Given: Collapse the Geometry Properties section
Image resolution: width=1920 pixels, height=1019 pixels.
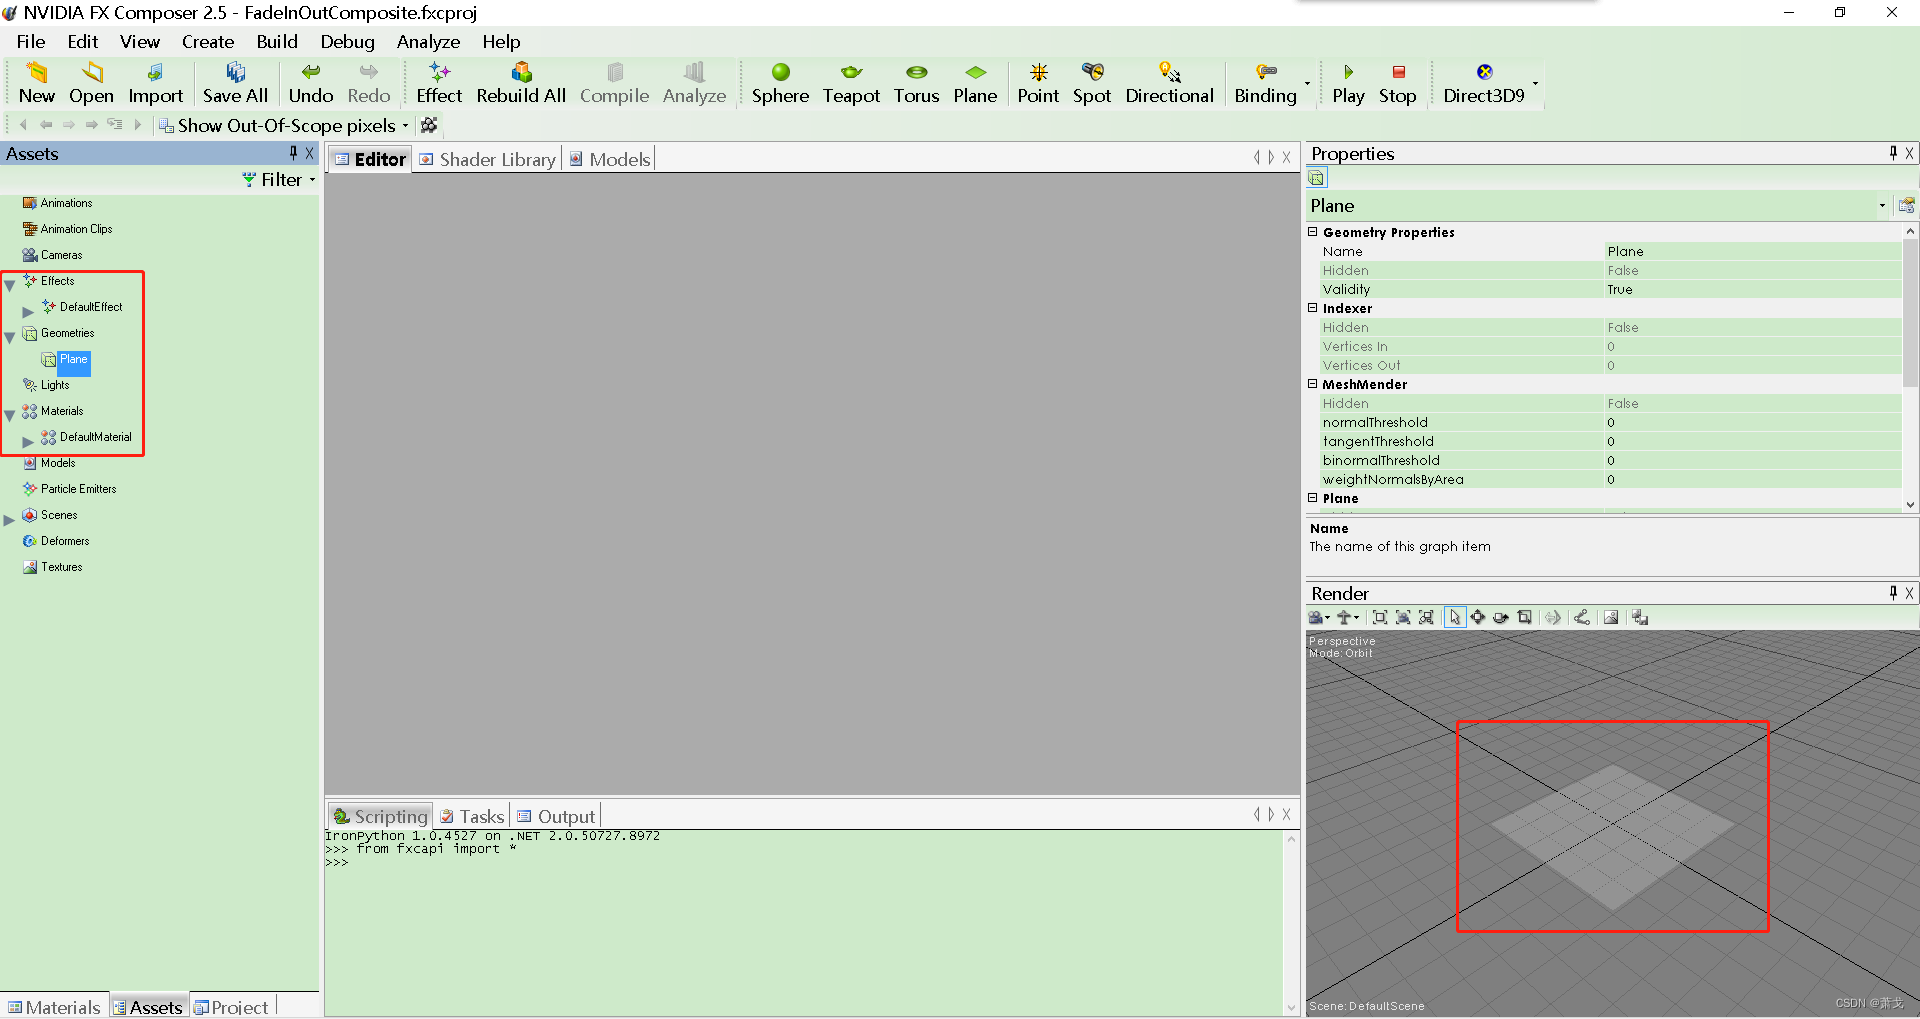Looking at the screenshot, I should [x=1313, y=231].
